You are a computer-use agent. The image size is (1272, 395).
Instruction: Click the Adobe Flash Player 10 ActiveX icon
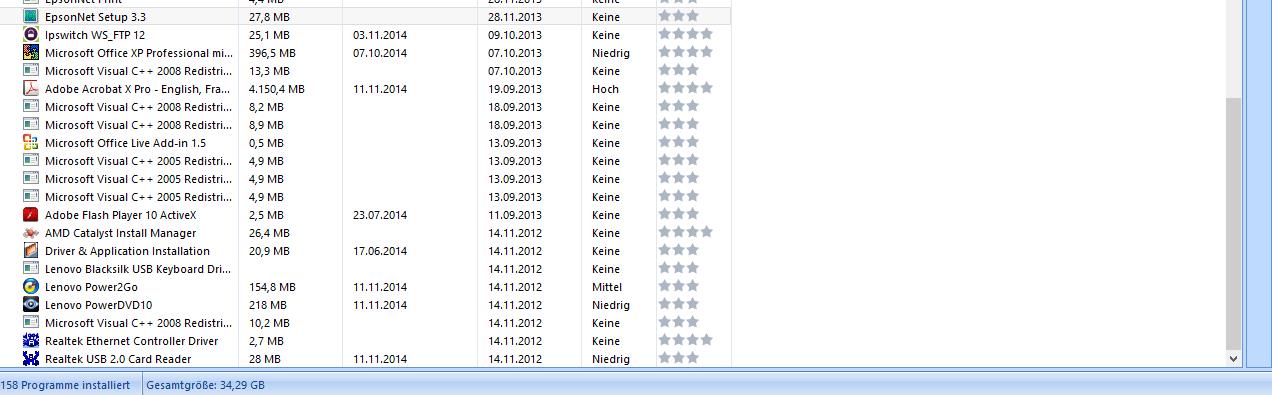pos(31,215)
